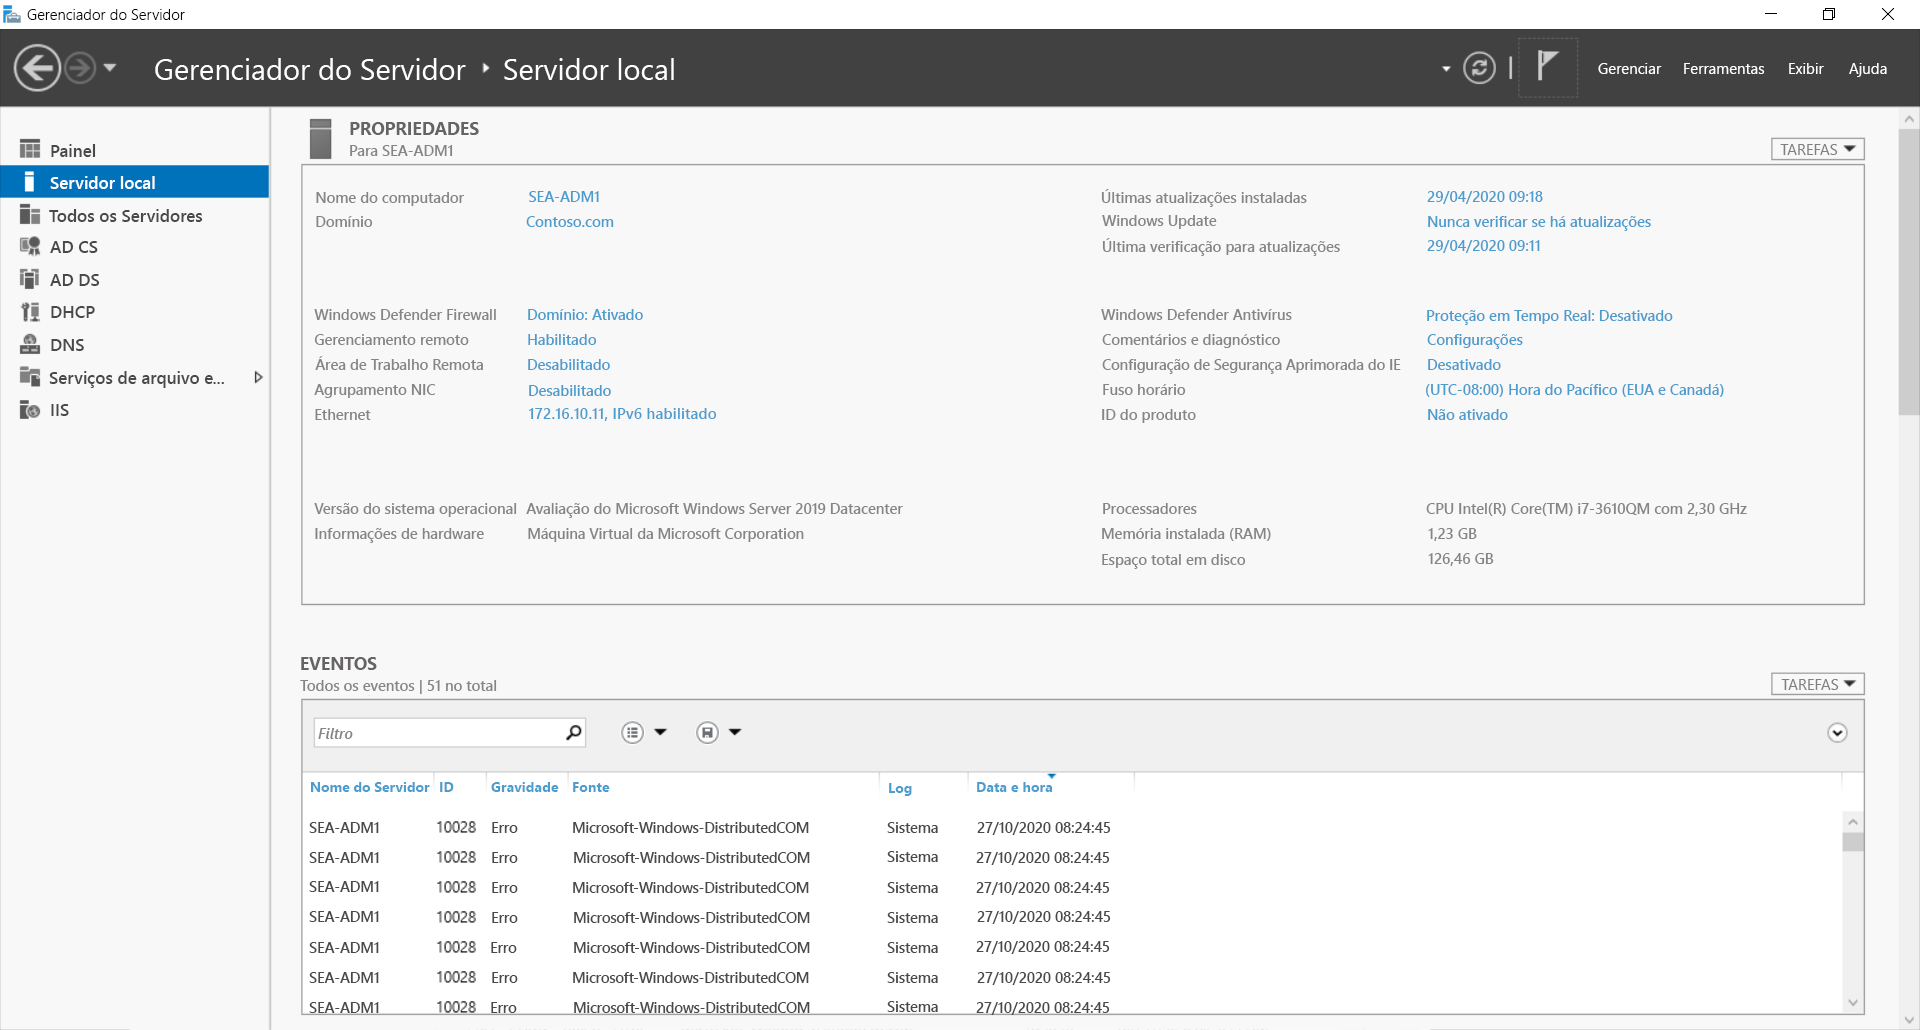Click the filter search magnifier icon
This screenshot has height=1030, width=1920.
tap(574, 733)
